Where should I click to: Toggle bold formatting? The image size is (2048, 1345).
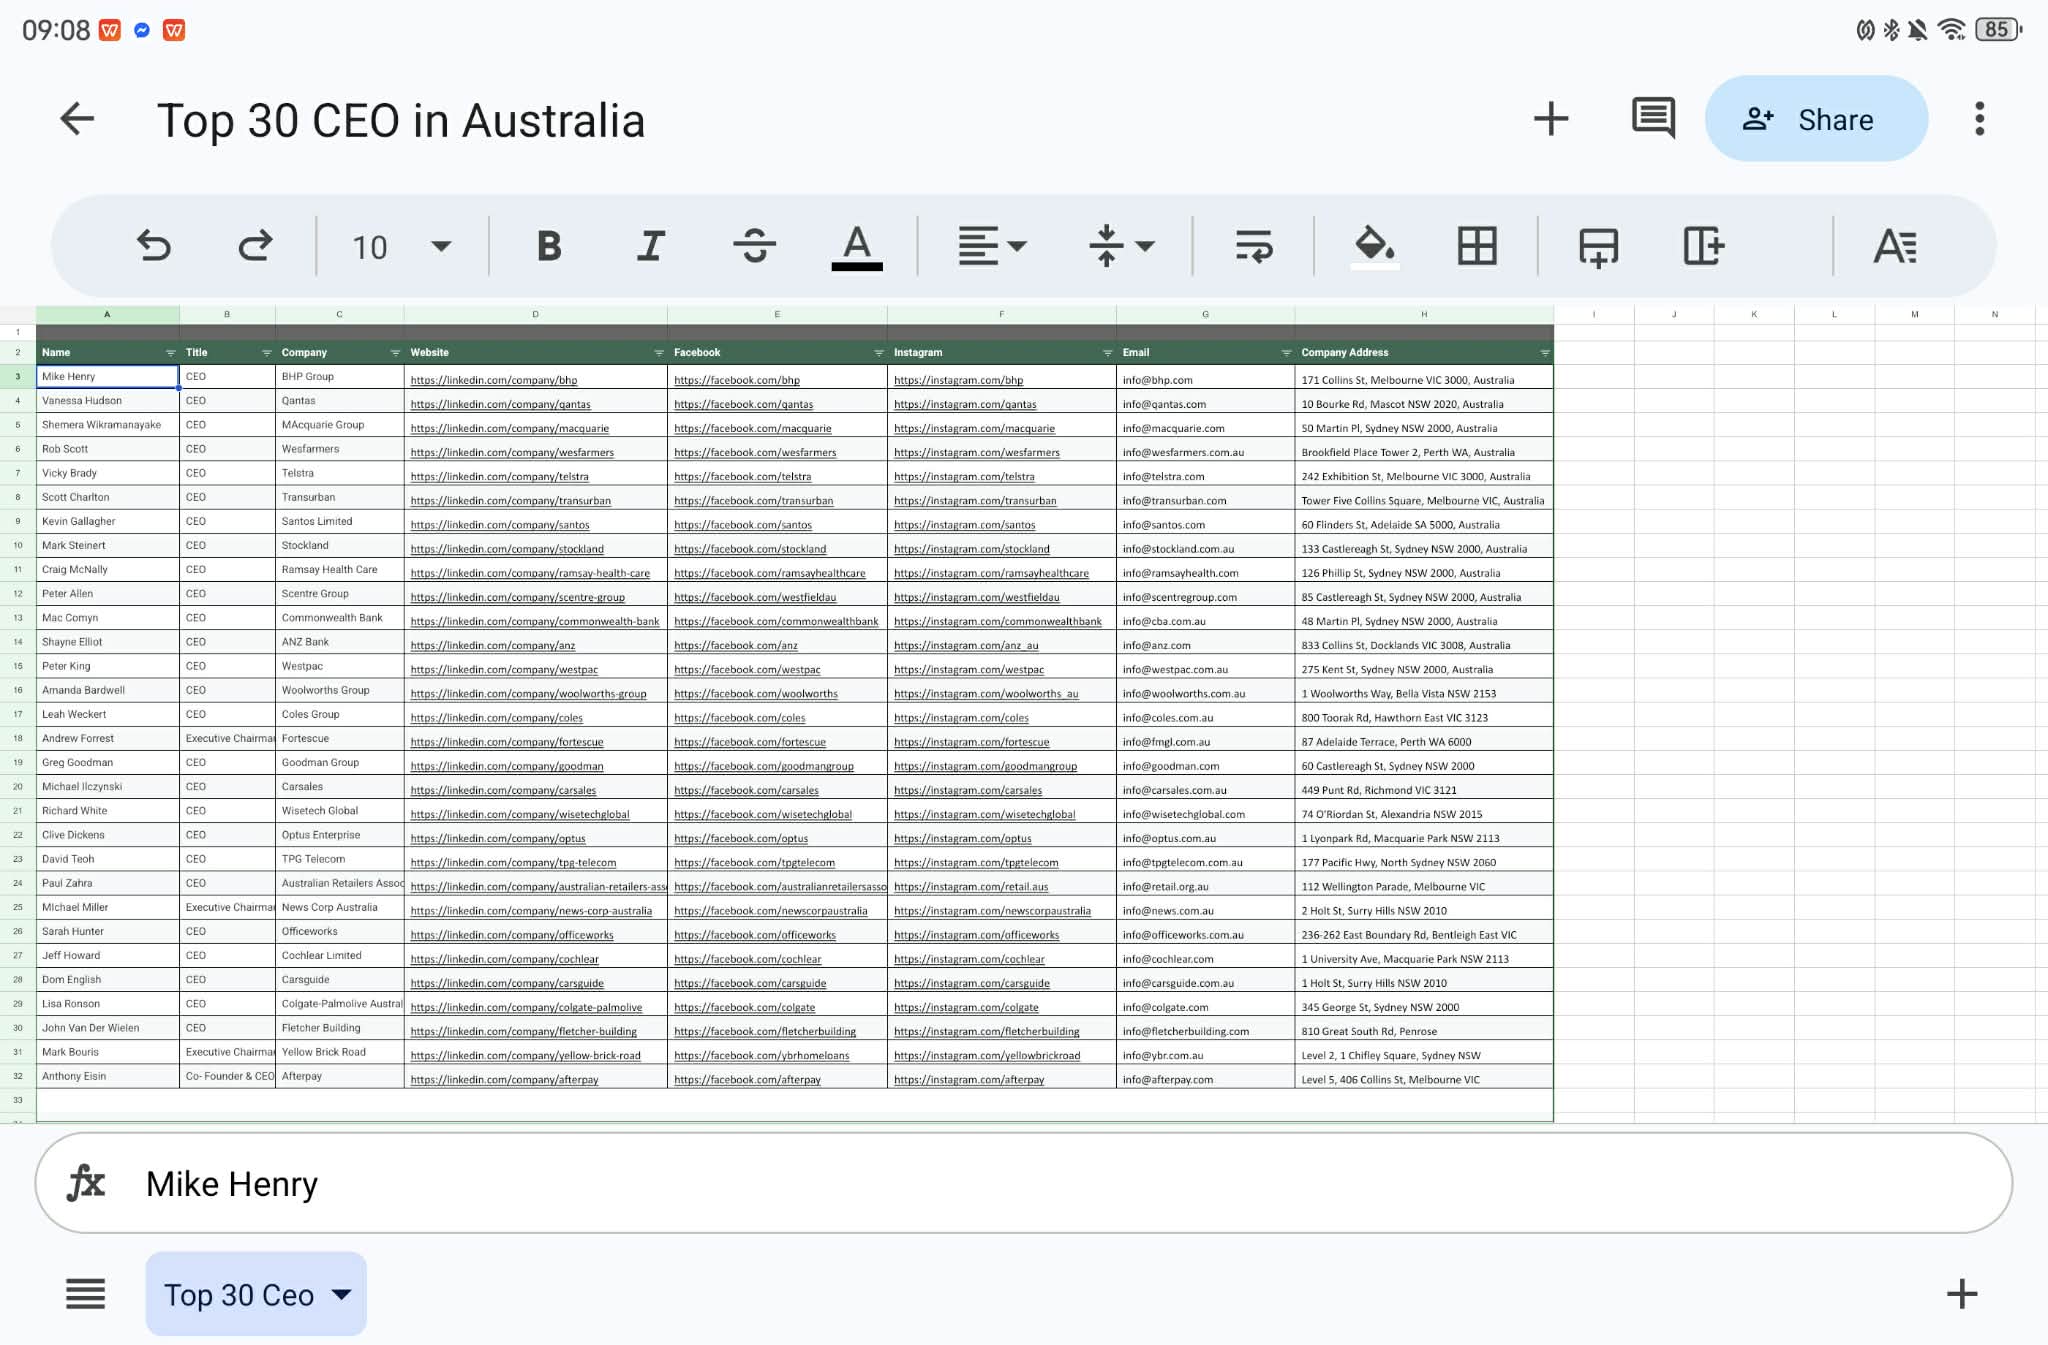click(x=549, y=246)
